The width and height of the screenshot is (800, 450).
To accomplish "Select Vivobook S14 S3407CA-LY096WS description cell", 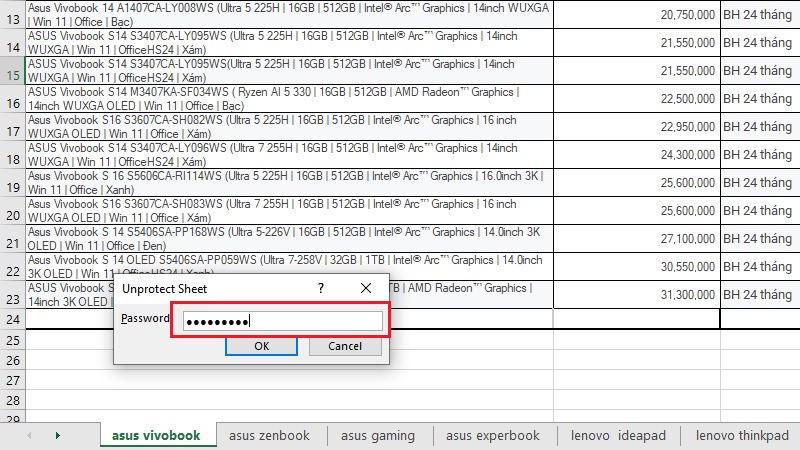I will coord(289,155).
